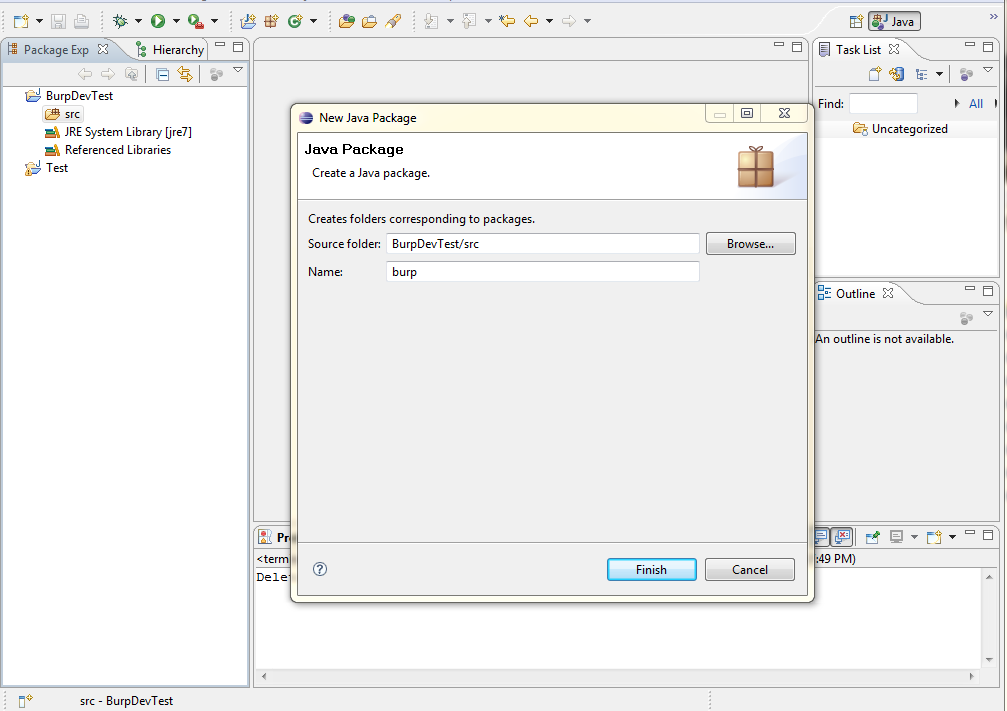Image resolution: width=1007 pixels, height=711 pixels.
Task: Collapse All in Package Explorer
Action: (x=162, y=75)
